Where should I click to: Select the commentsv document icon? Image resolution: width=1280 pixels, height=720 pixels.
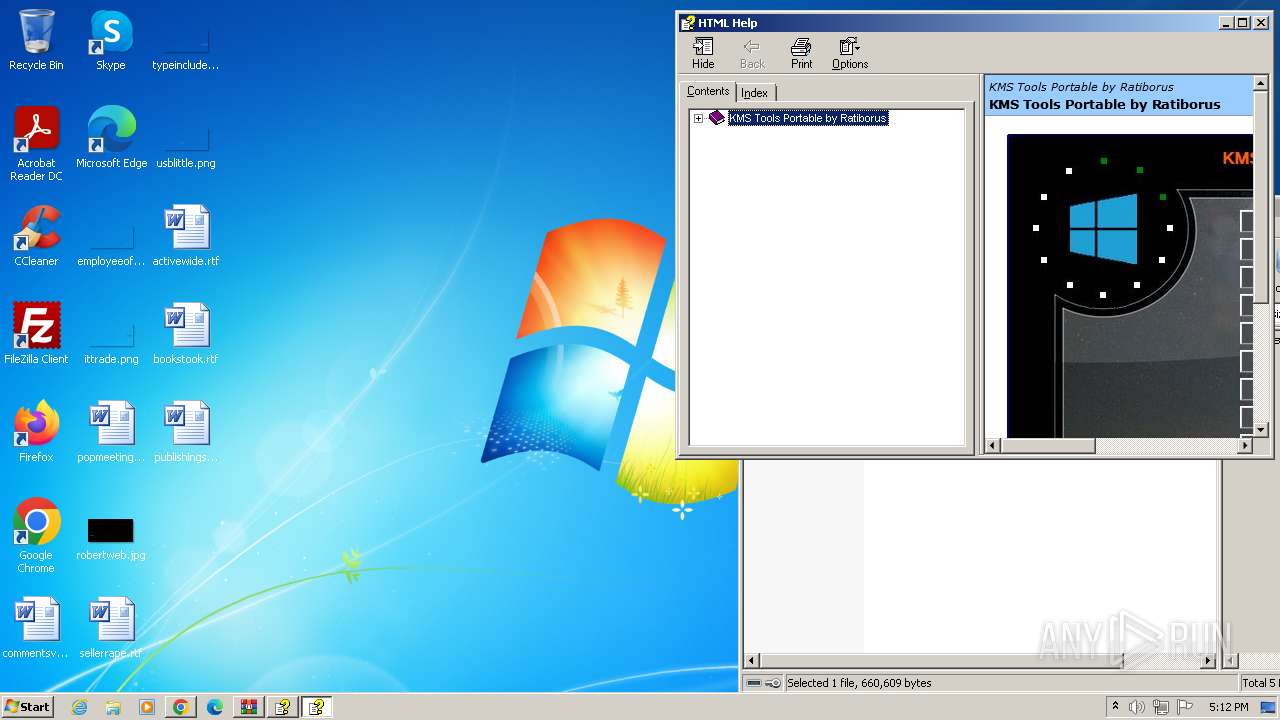pyautogui.click(x=36, y=628)
